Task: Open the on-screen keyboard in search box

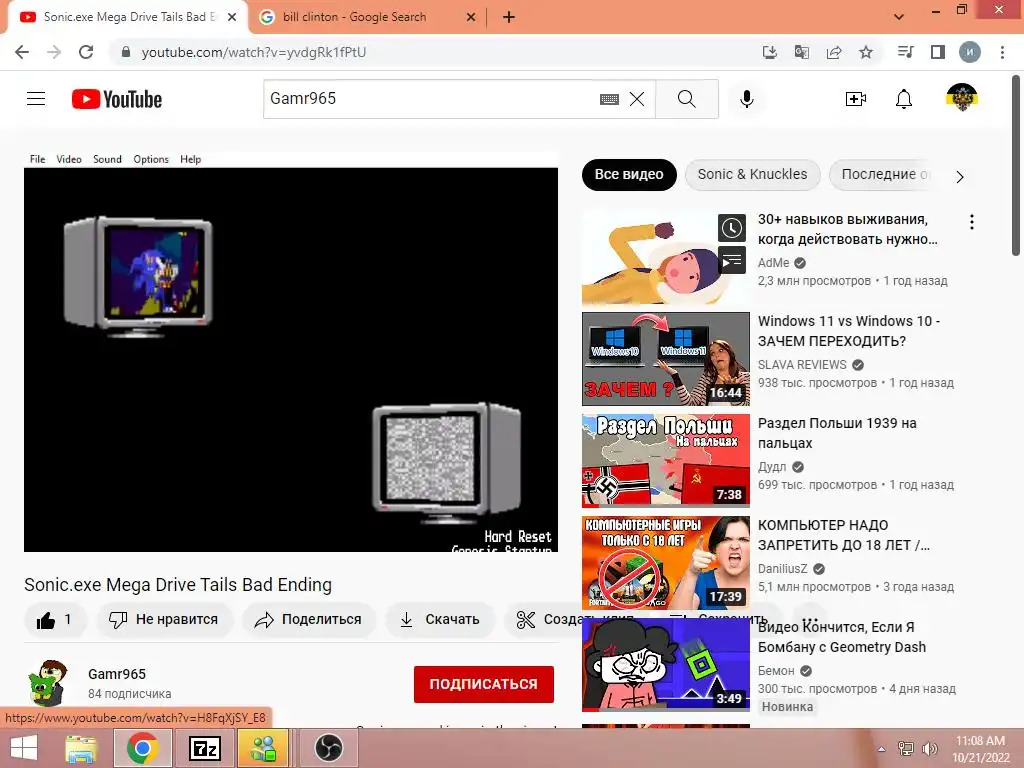Action: pos(609,99)
